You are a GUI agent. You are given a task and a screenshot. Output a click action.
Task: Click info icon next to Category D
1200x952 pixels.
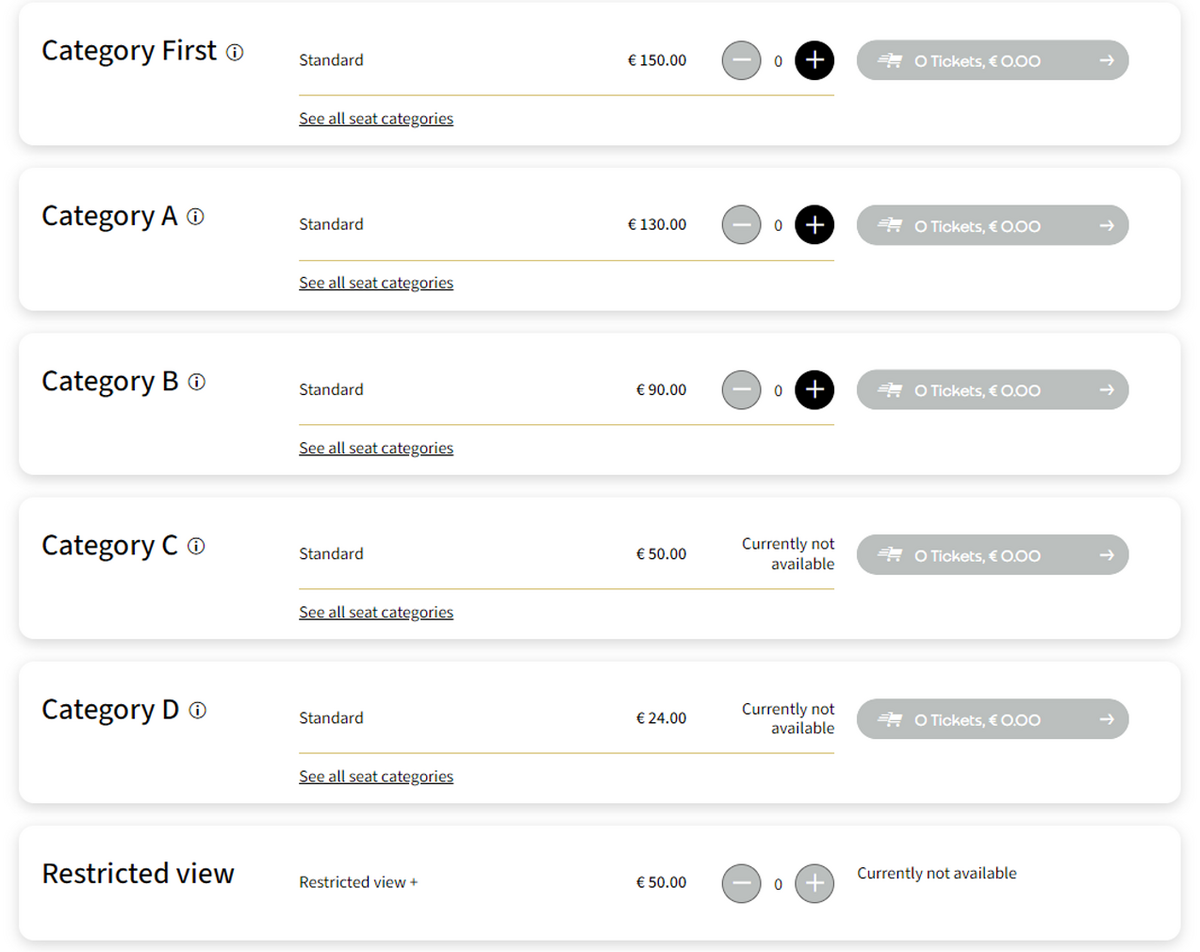(198, 711)
